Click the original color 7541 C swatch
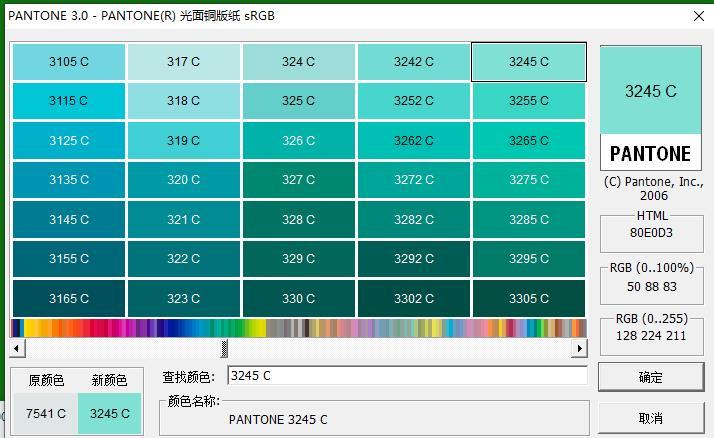The image size is (714, 438). (46, 413)
